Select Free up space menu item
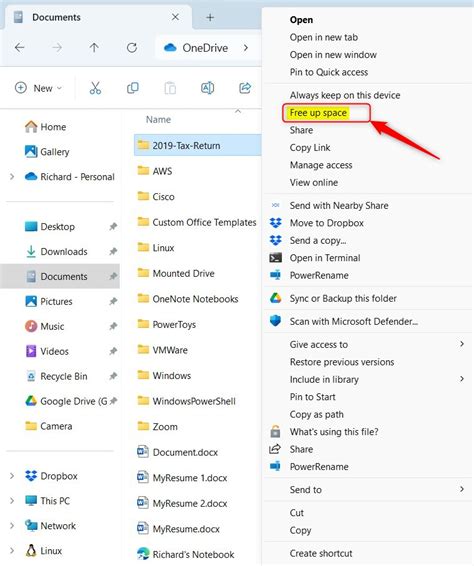 [x=318, y=113]
